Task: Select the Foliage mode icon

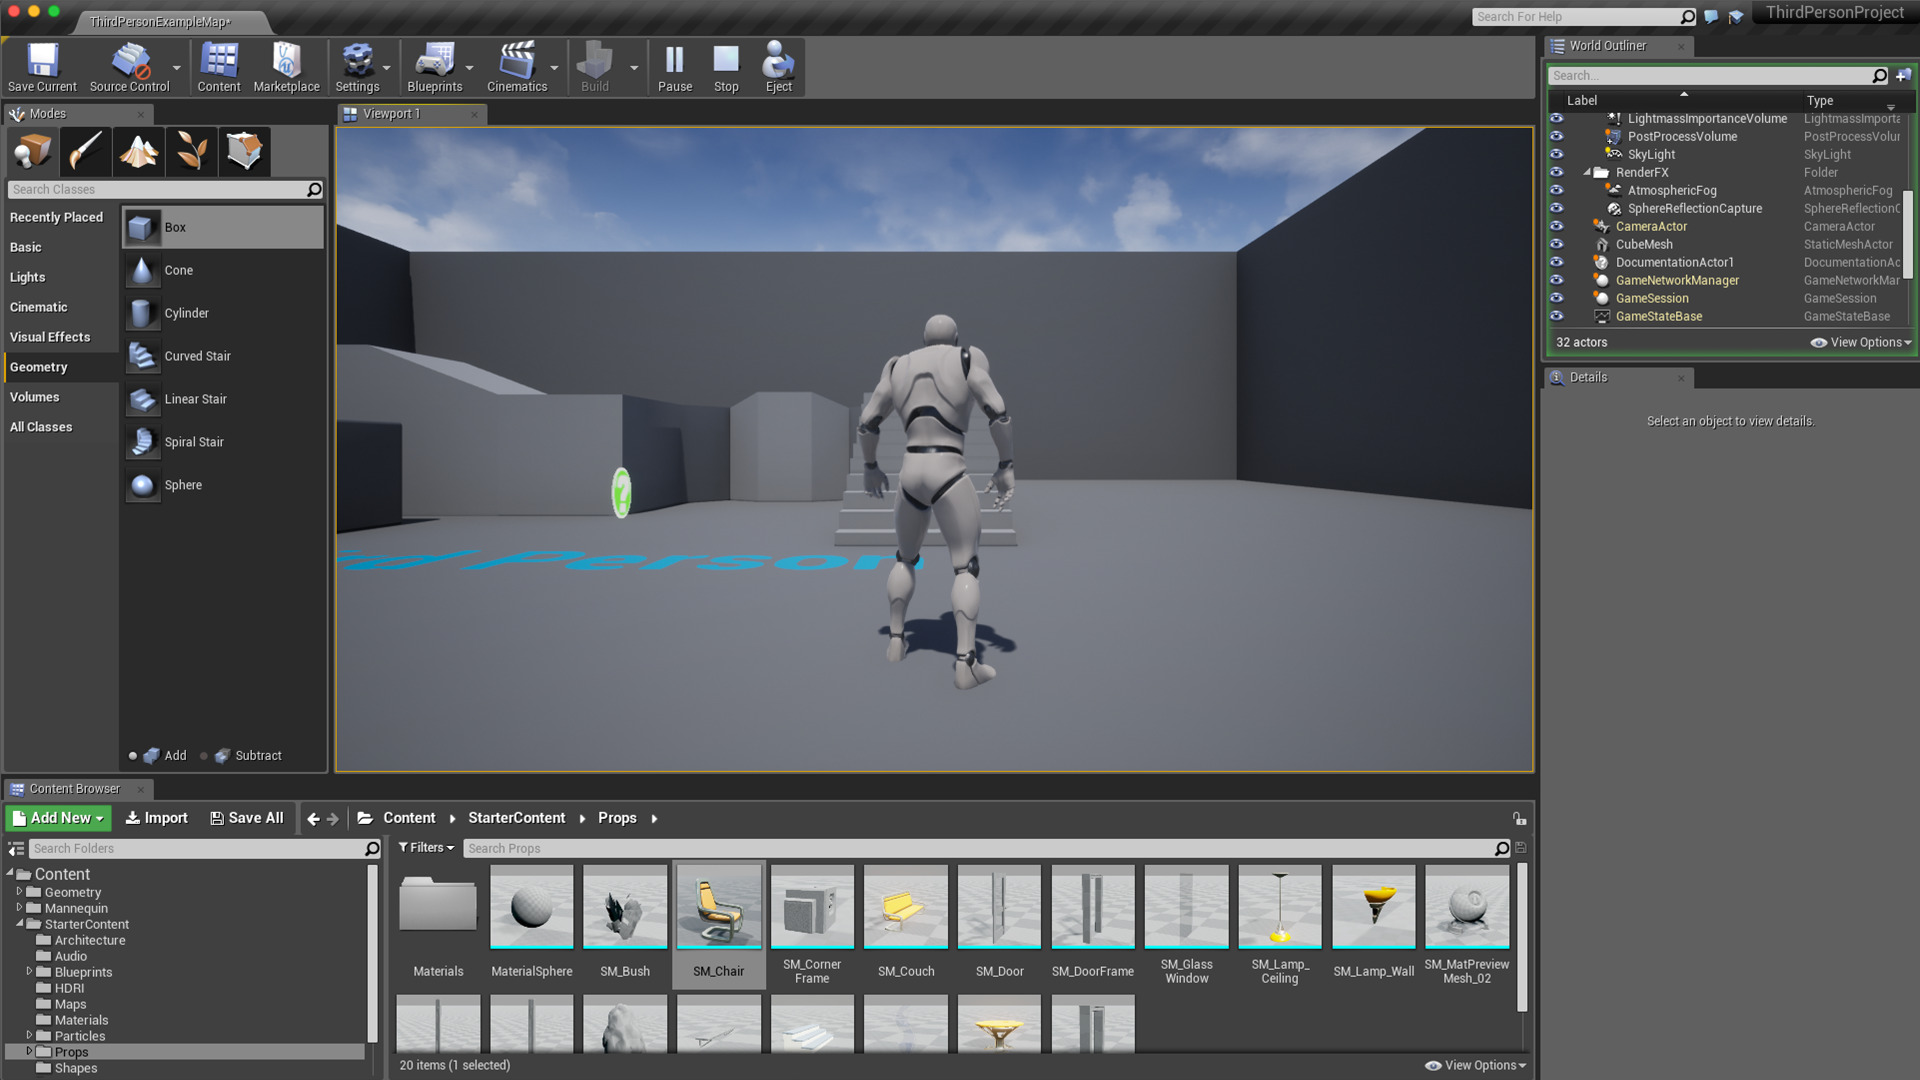Action: coord(191,152)
